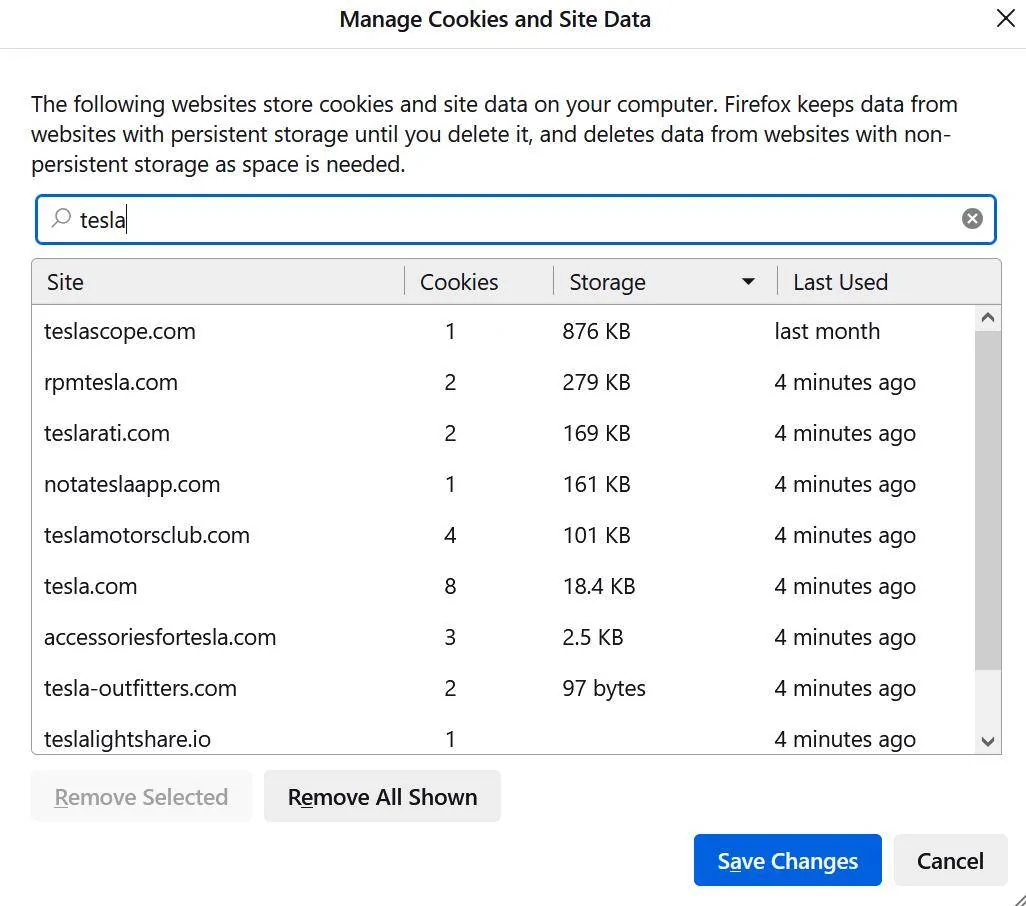Image resolution: width=1026 pixels, height=906 pixels.
Task: Select the accessoriesfortesla.com row
Action: [x=503, y=637]
